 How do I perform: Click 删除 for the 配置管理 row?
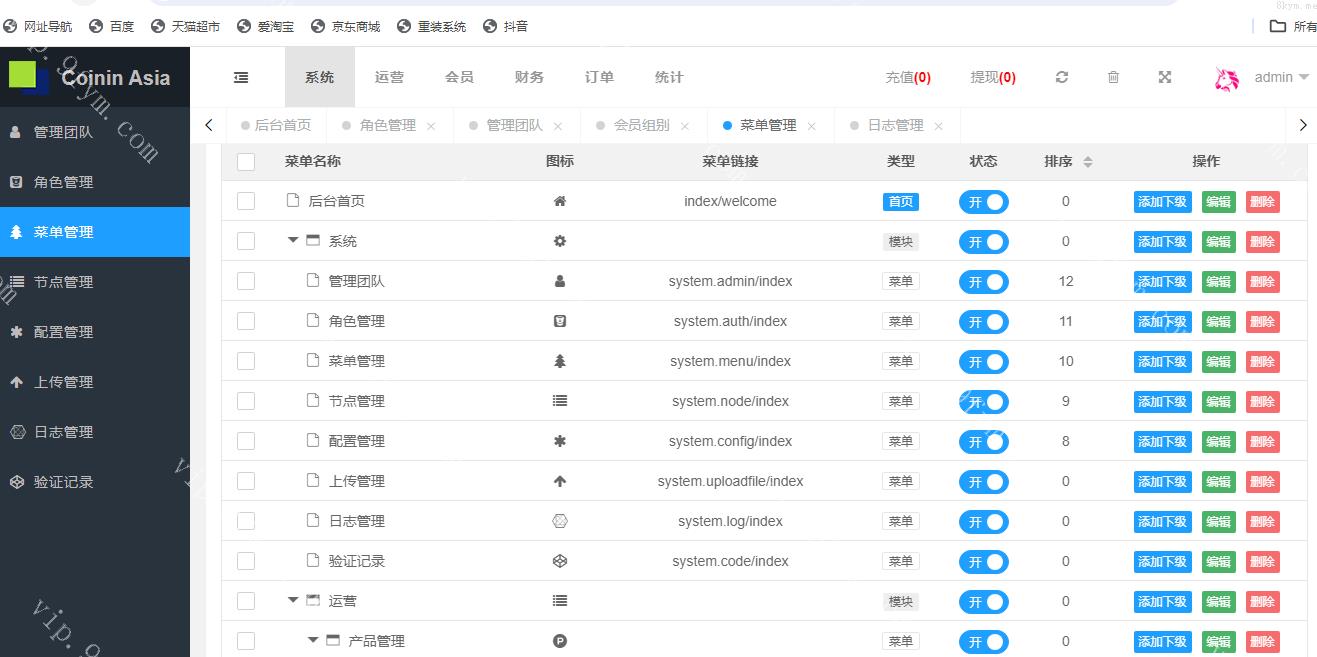coord(1262,441)
